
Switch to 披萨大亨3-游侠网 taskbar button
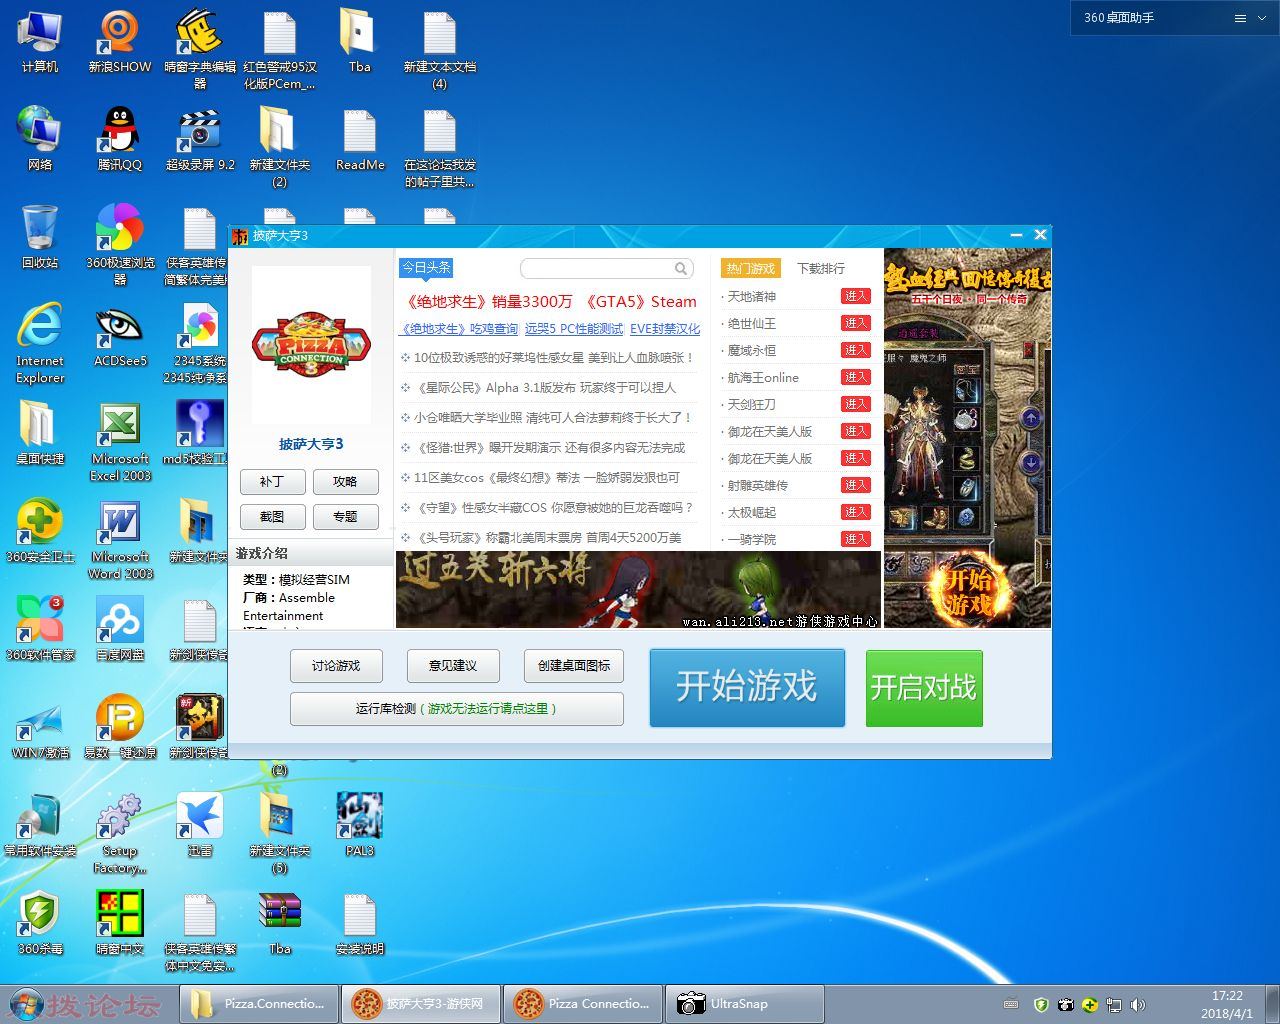pos(419,1004)
